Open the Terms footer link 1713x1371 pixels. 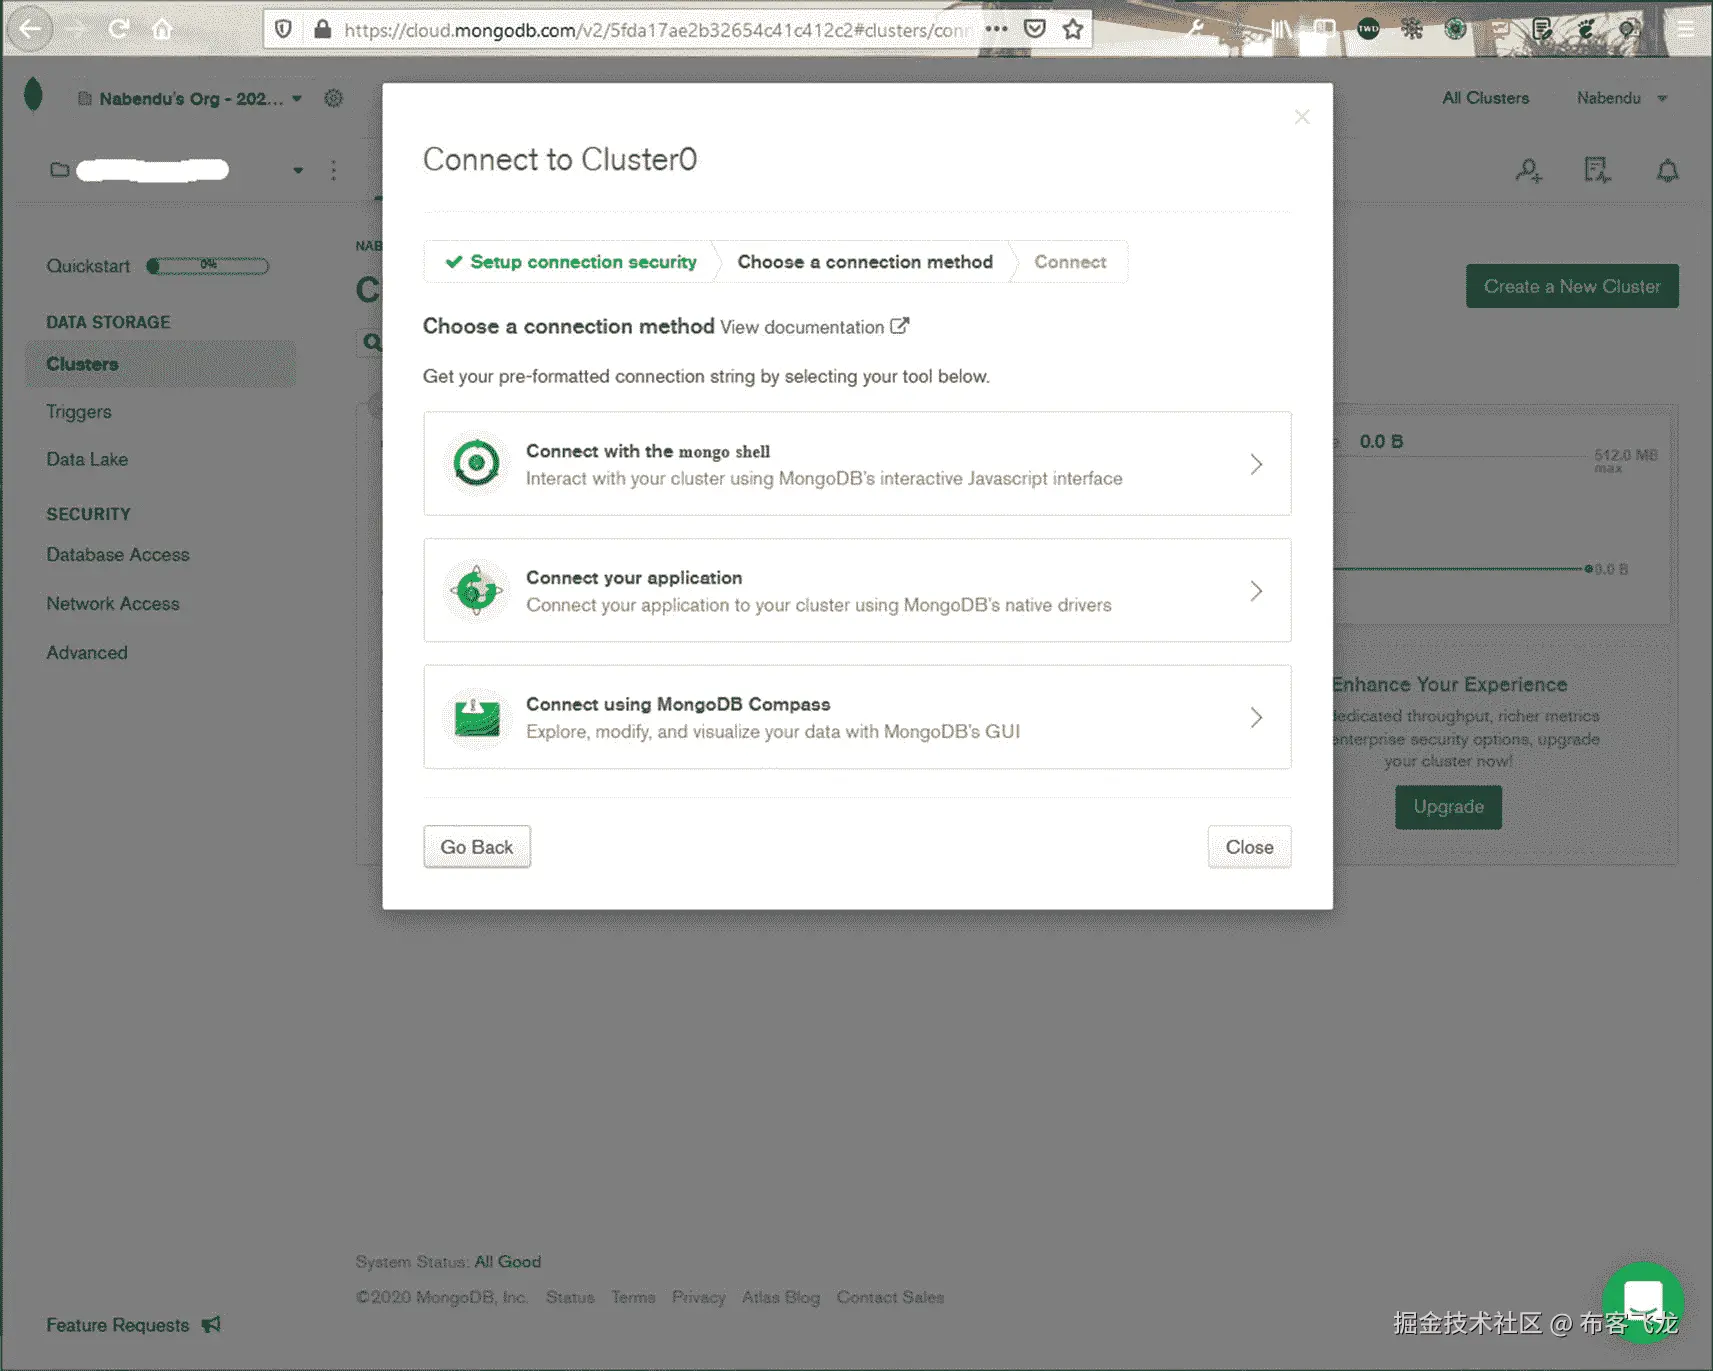click(633, 1297)
